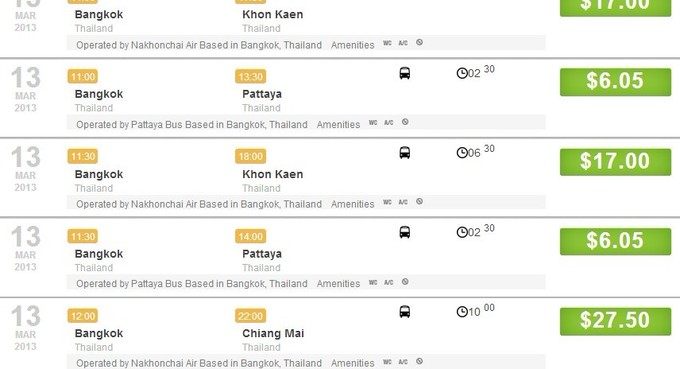The width and height of the screenshot is (680, 369).
Task: Click the 12:00 departure time badge
Action: [83, 316]
